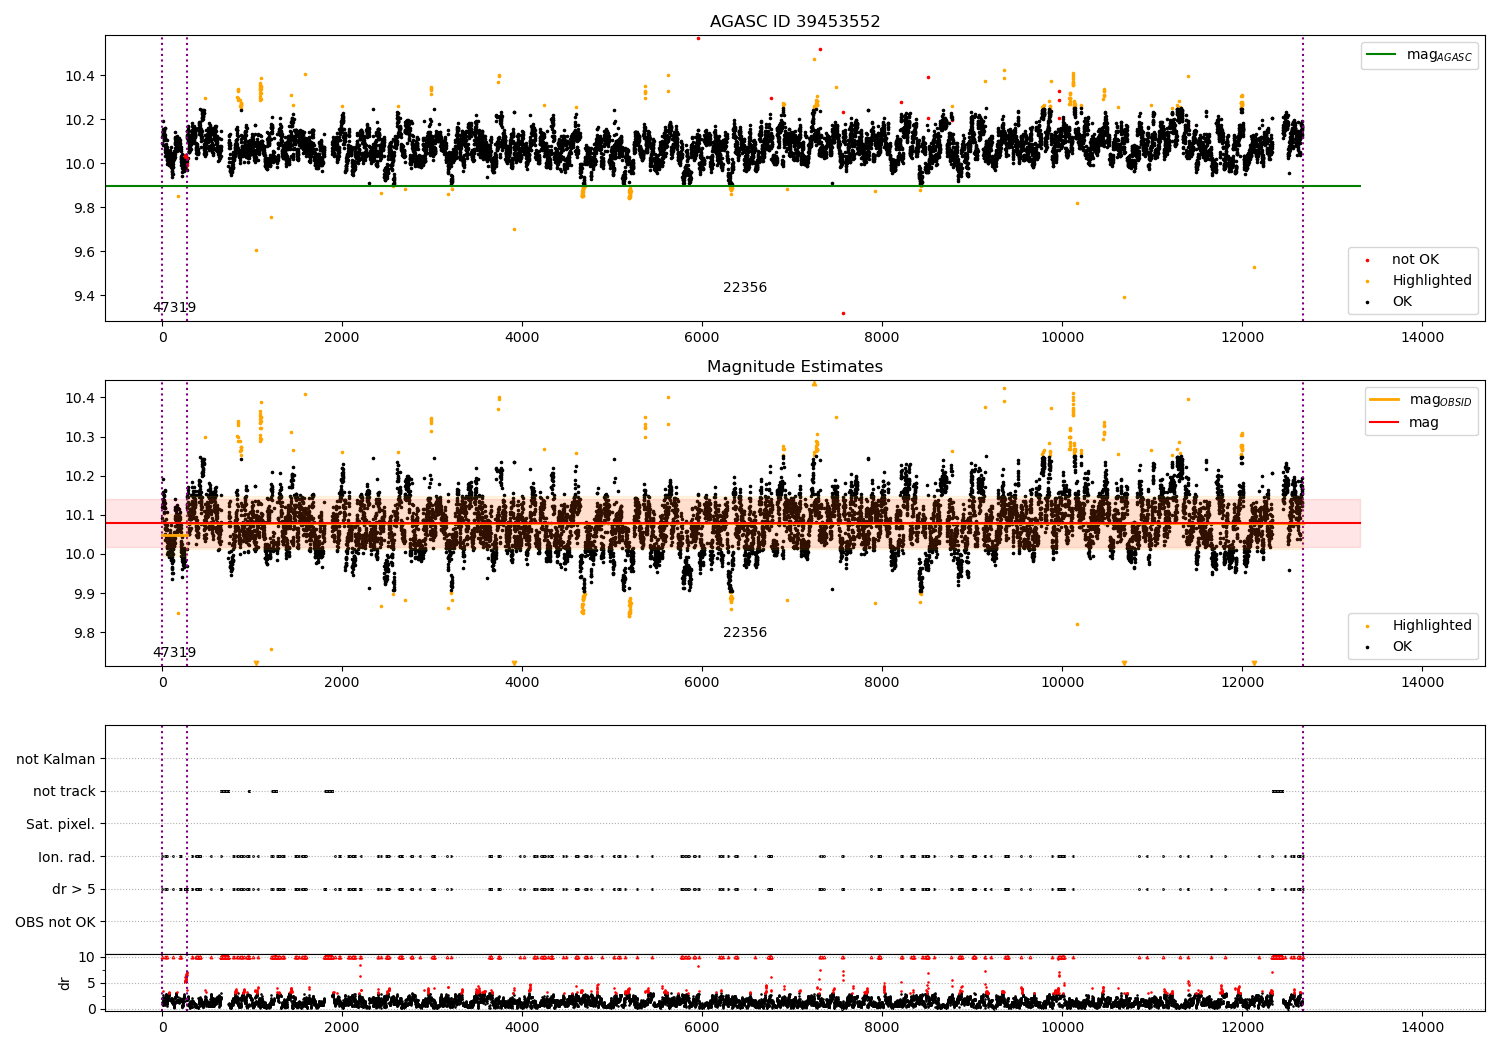Click the 'OBS not OK' axis label

coord(56,922)
